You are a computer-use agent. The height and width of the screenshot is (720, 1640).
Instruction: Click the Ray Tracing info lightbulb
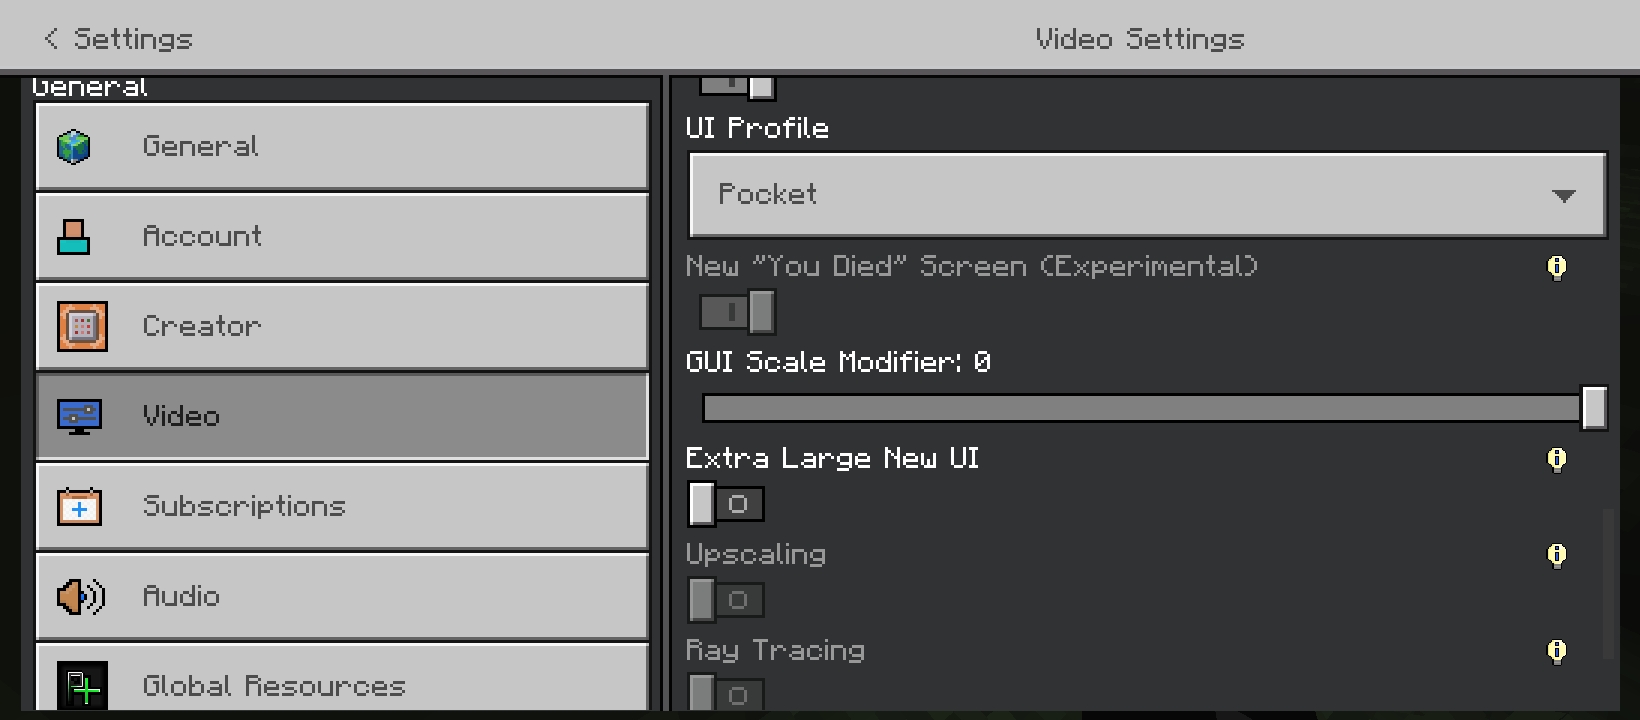pyautogui.click(x=1556, y=651)
